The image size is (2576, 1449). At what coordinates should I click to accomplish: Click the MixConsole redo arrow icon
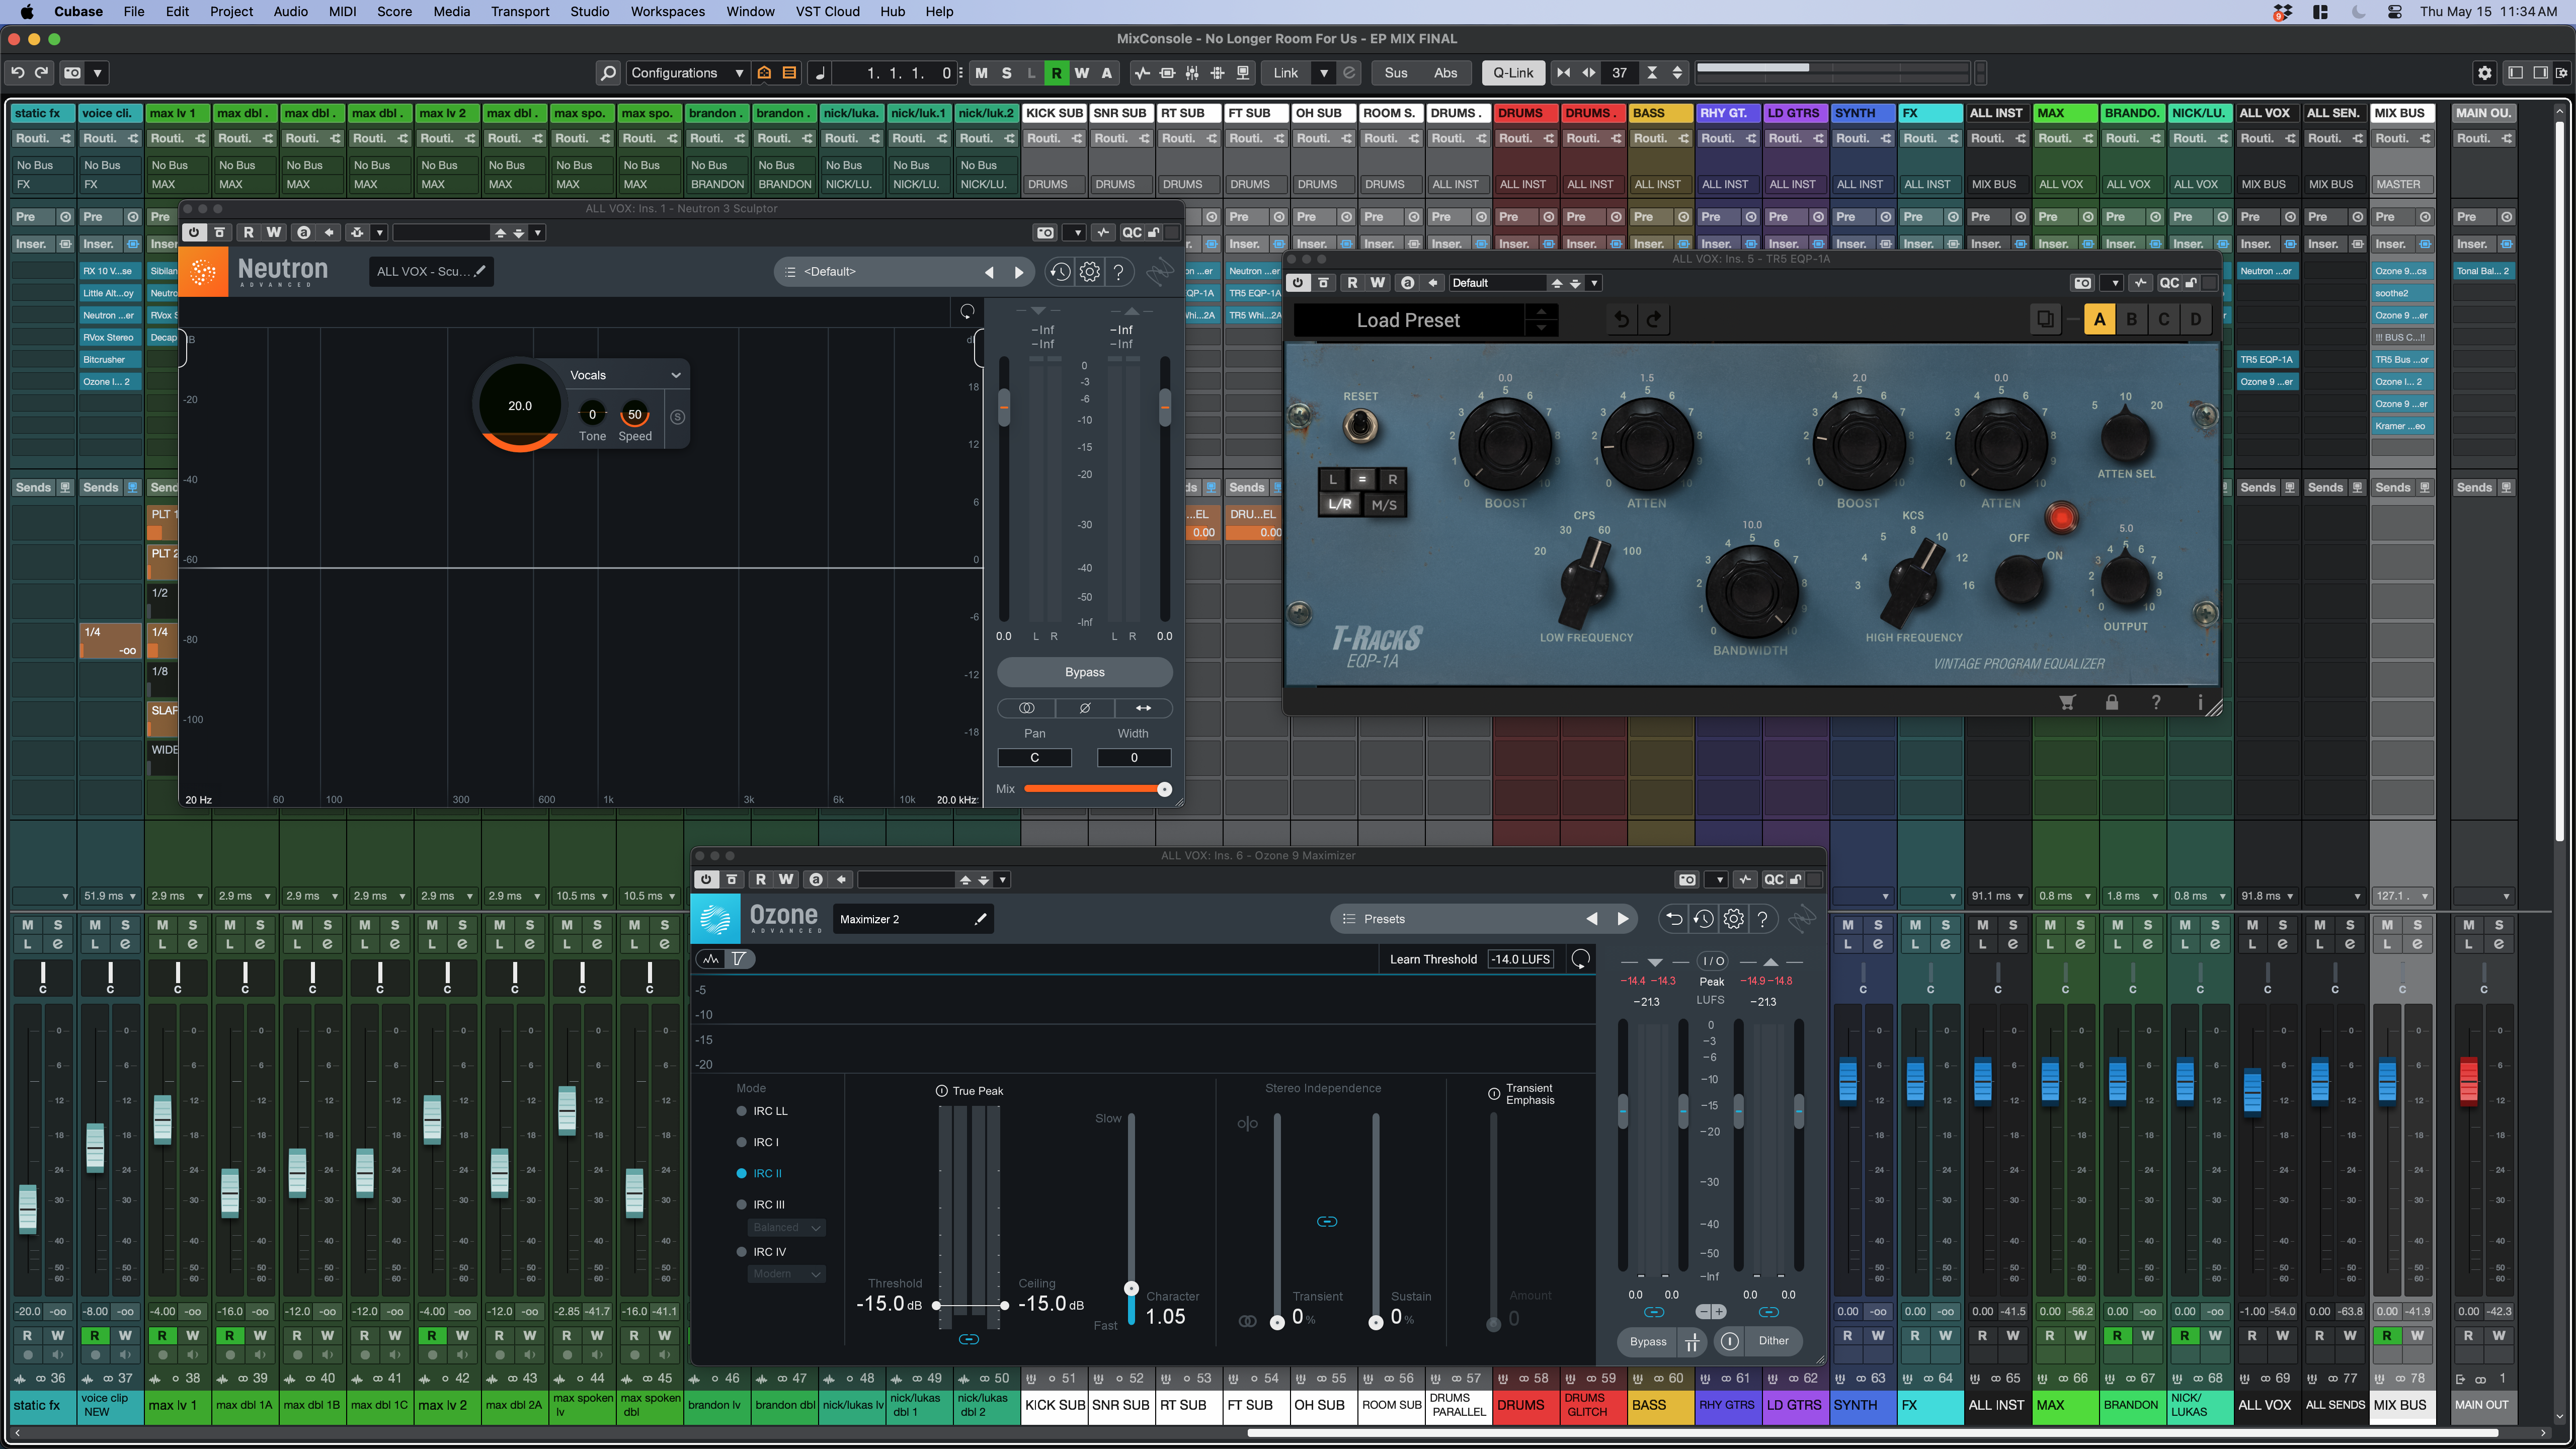[x=41, y=72]
